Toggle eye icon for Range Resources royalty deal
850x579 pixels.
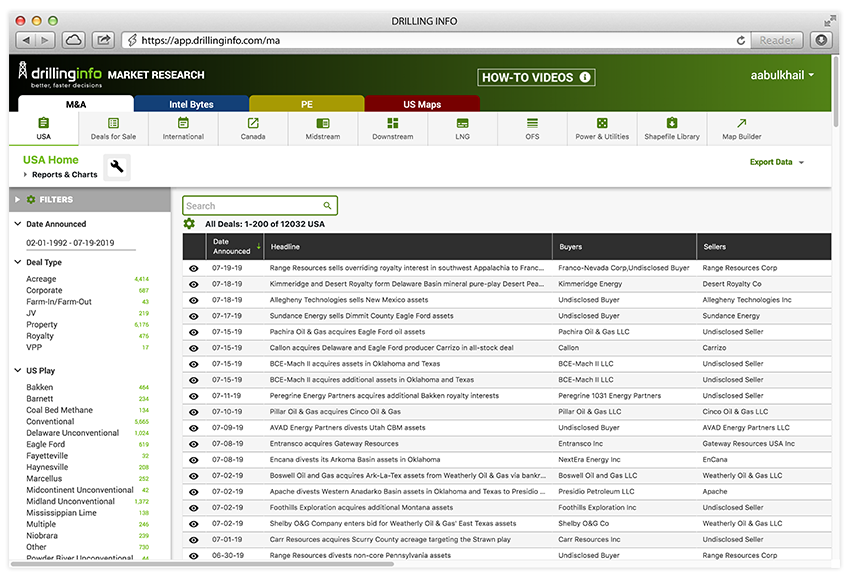194,268
